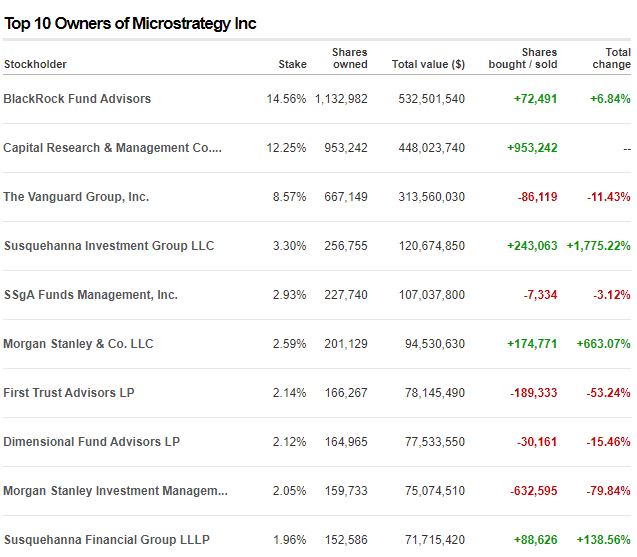The height and width of the screenshot is (557, 637).
Task: Select Susquehanna Financial's 1.96% stake
Action: 289,540
